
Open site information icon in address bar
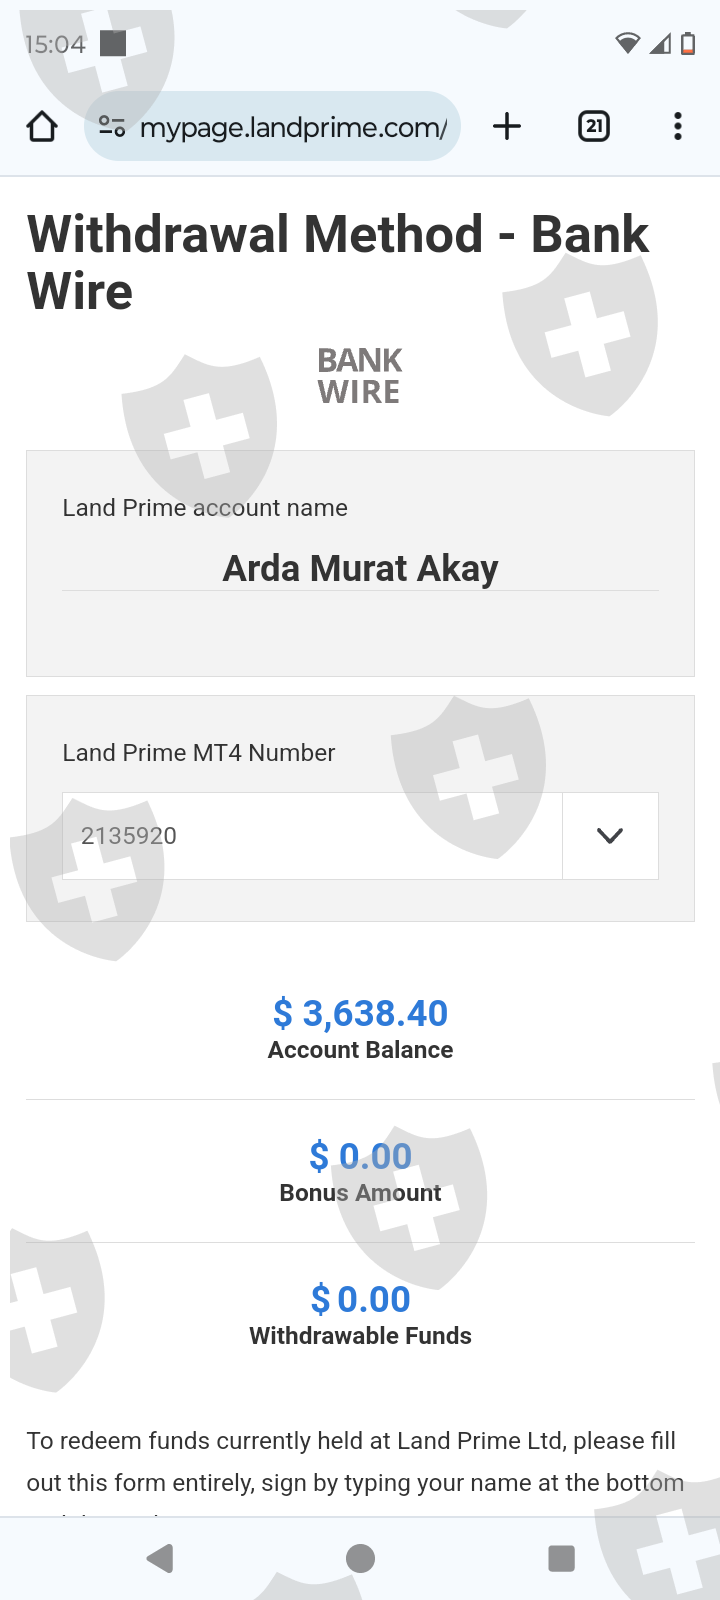click(112, 127)
